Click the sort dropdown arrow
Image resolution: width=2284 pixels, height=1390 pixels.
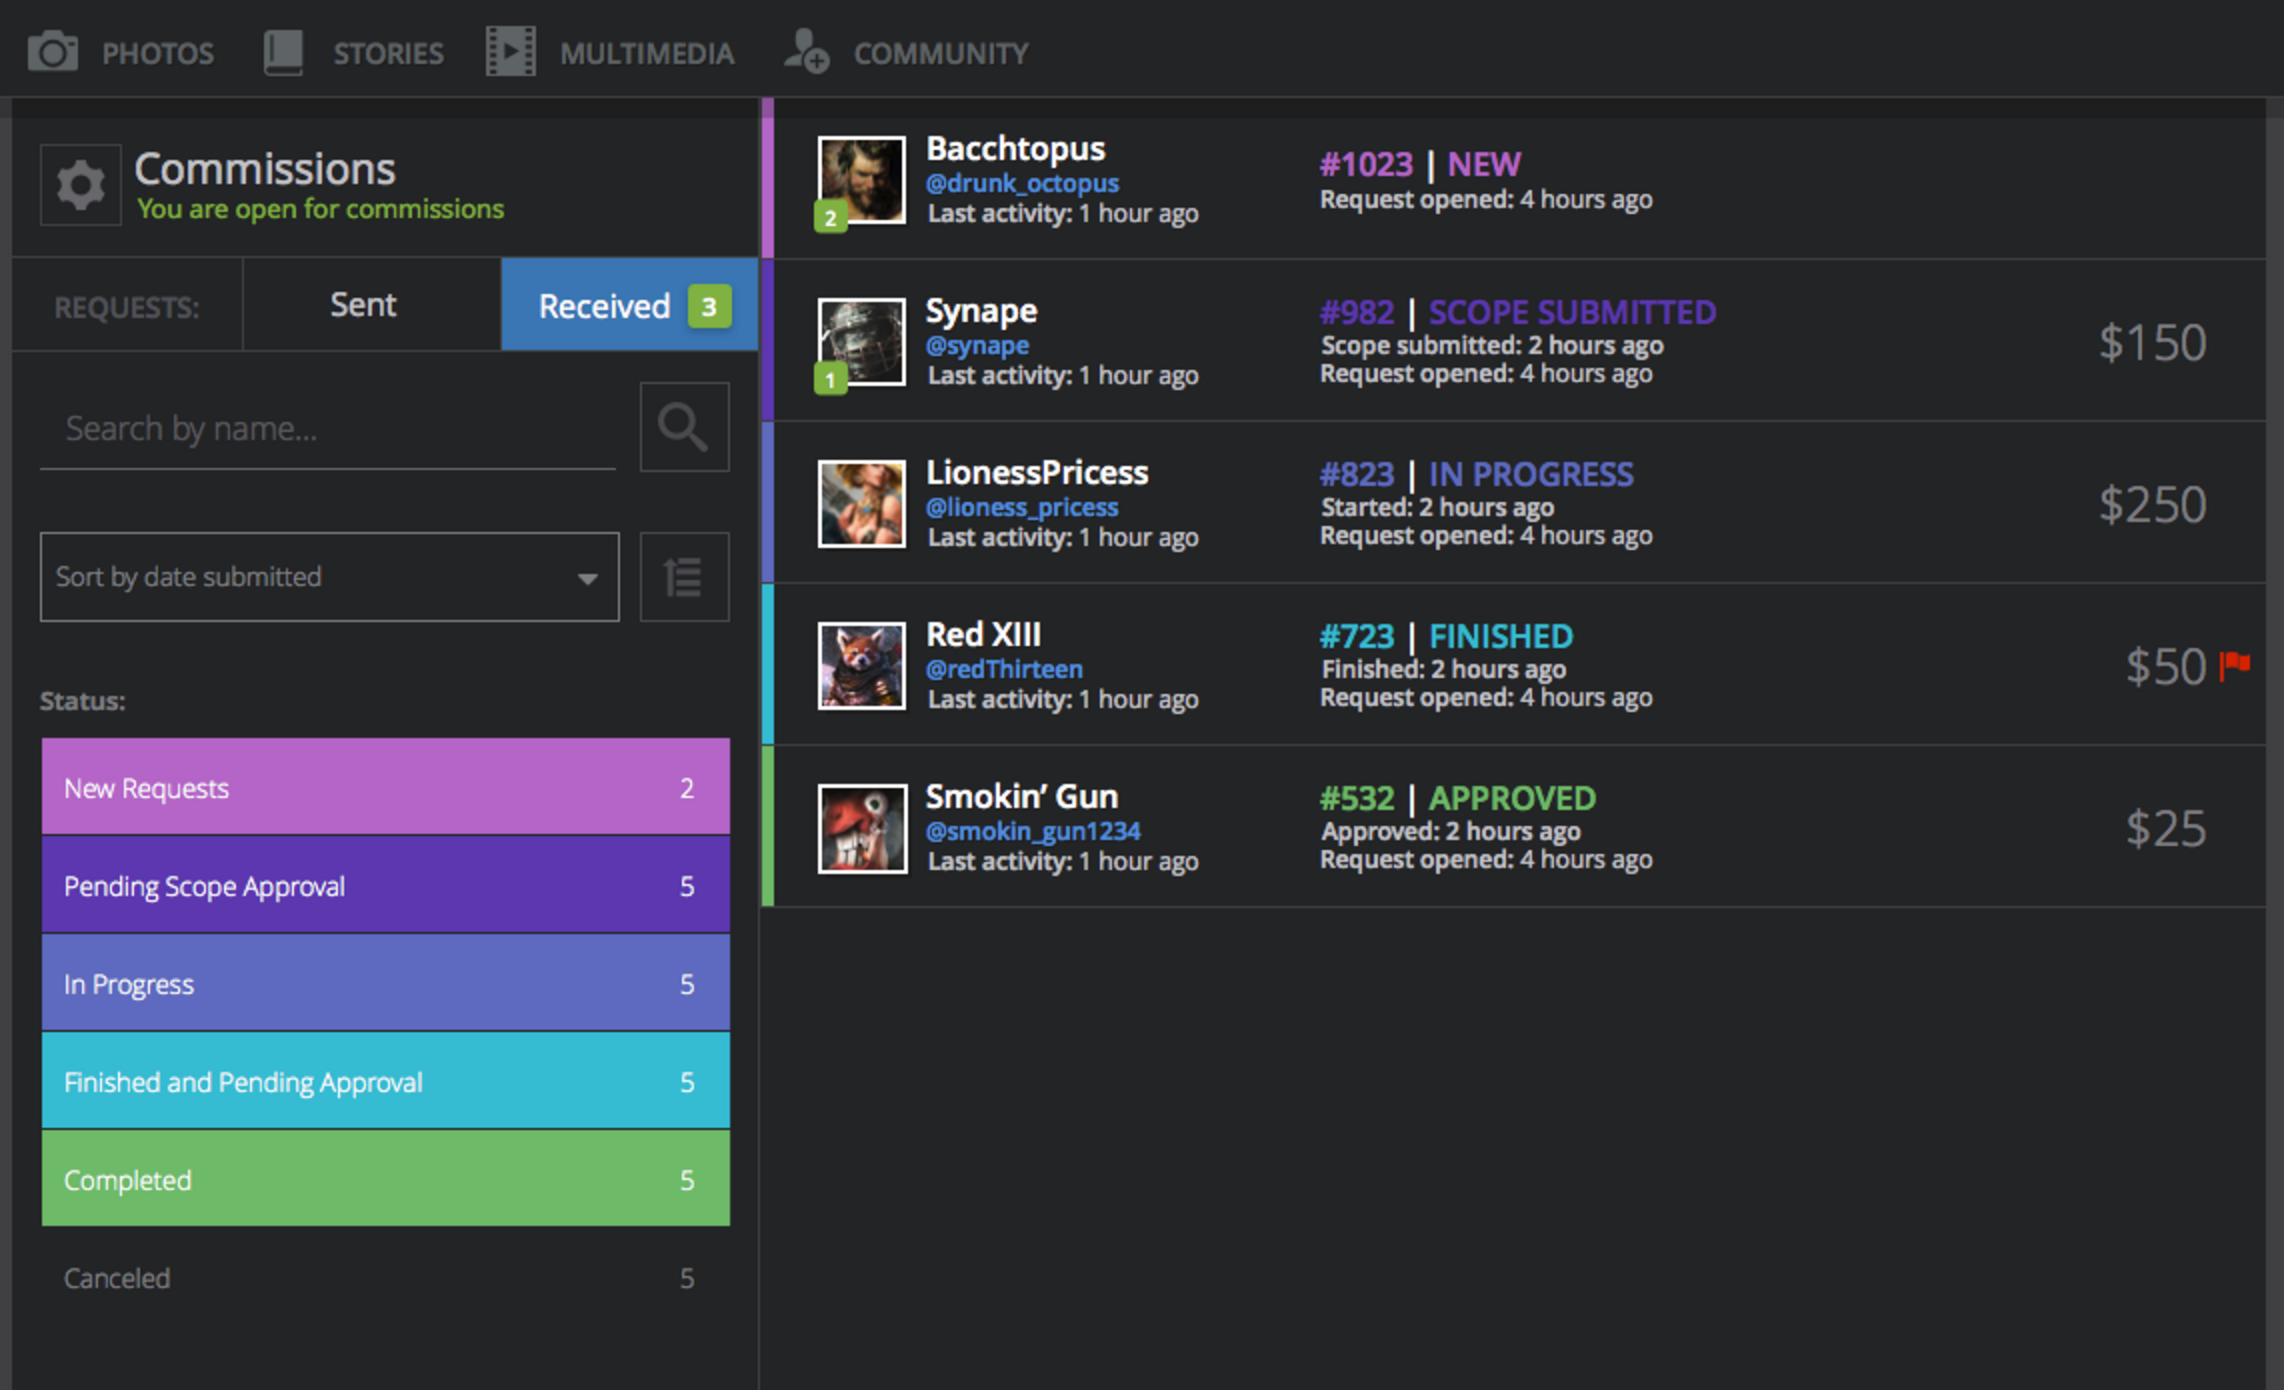[x=588, y=578]
